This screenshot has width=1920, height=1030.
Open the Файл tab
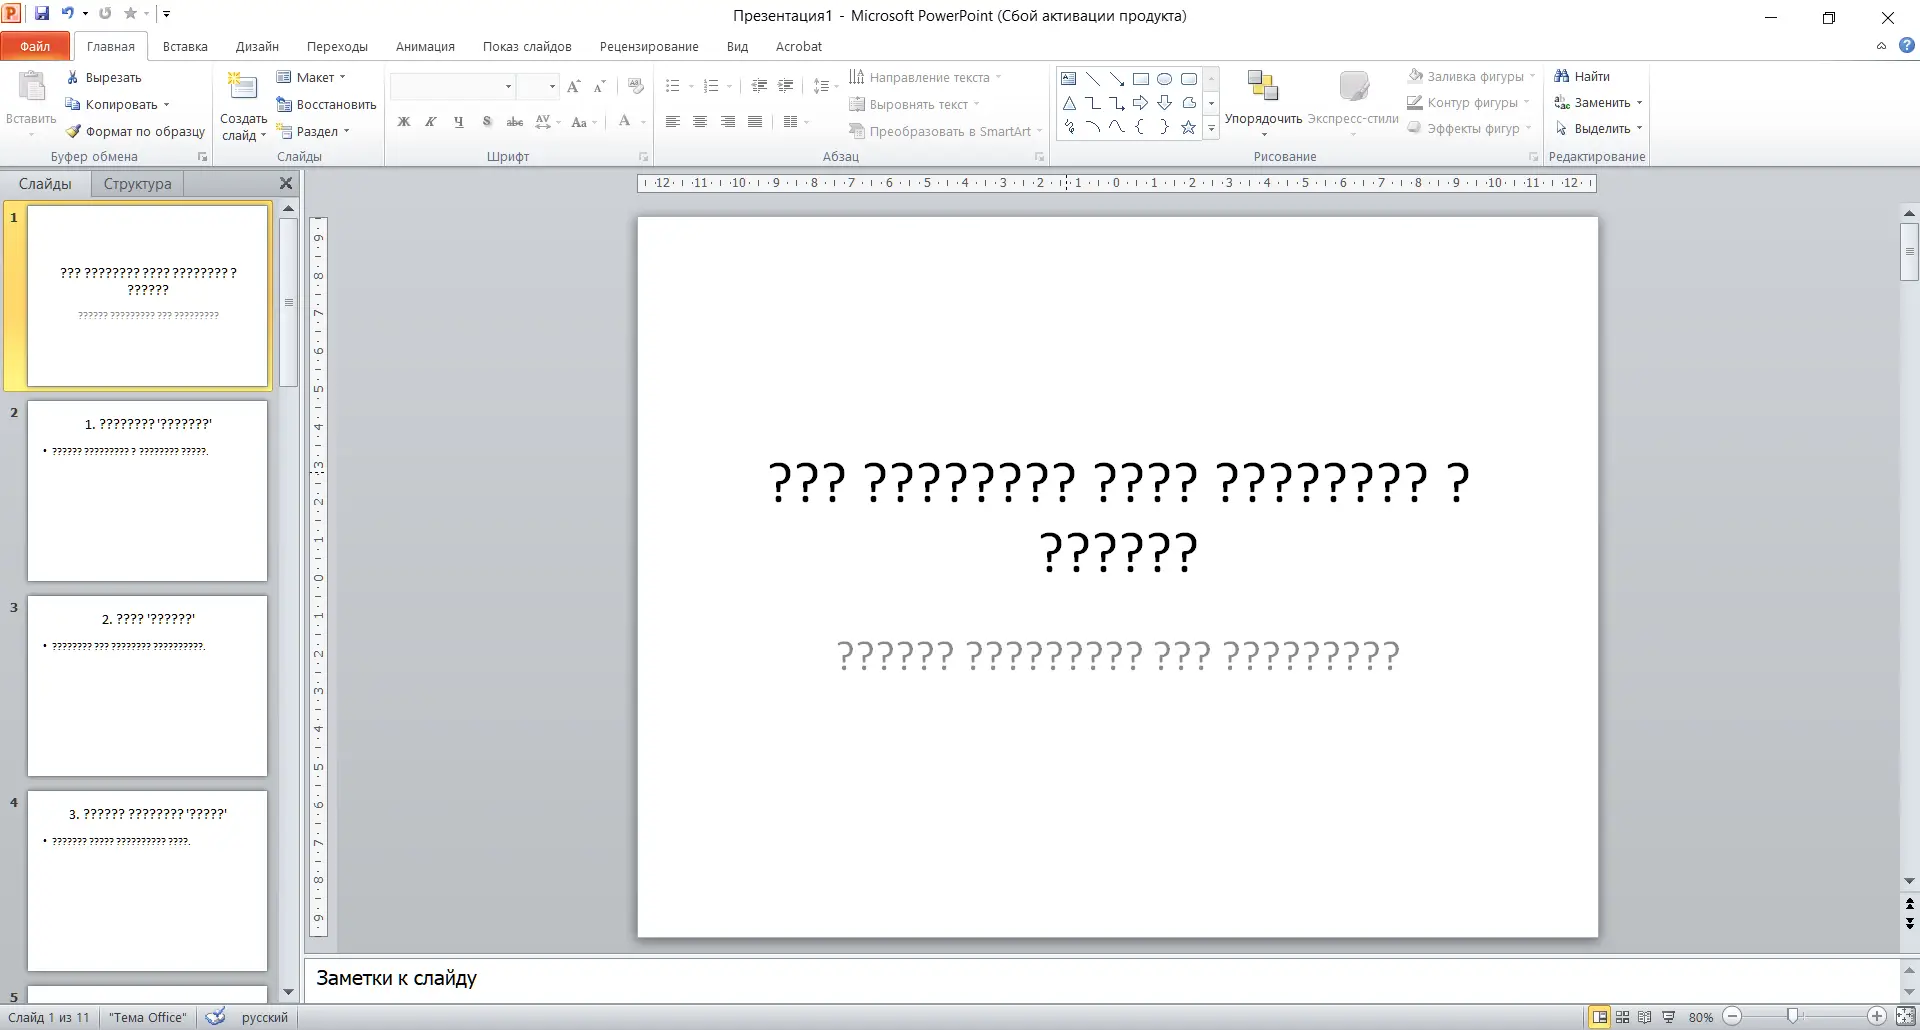(35, 46)
